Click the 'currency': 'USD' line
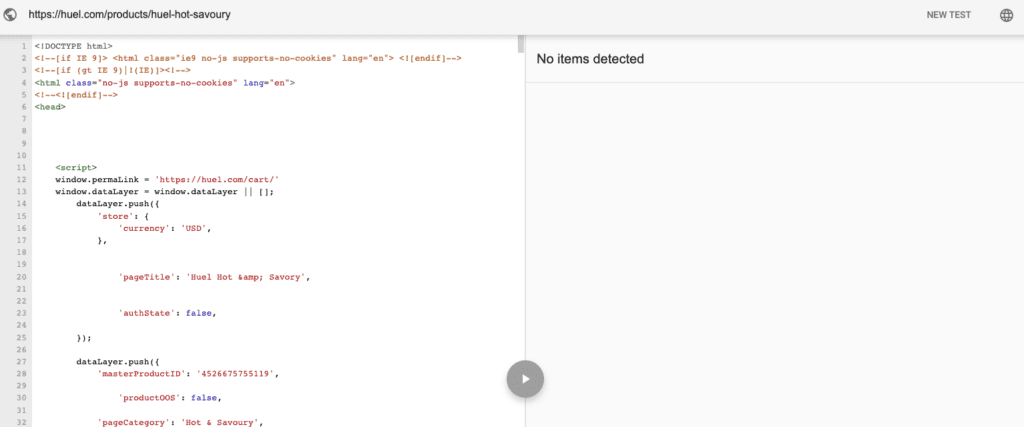Viewport: 1024px width, 427px height. click(x=166, y=228)
